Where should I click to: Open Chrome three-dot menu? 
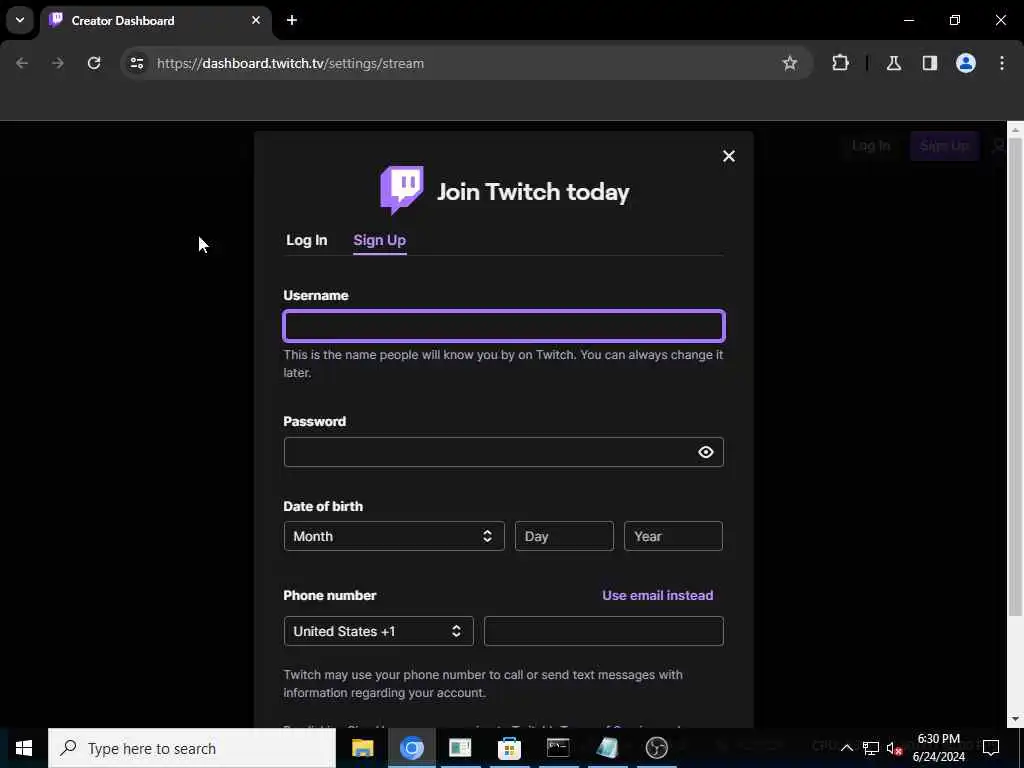coord(1002,63)
